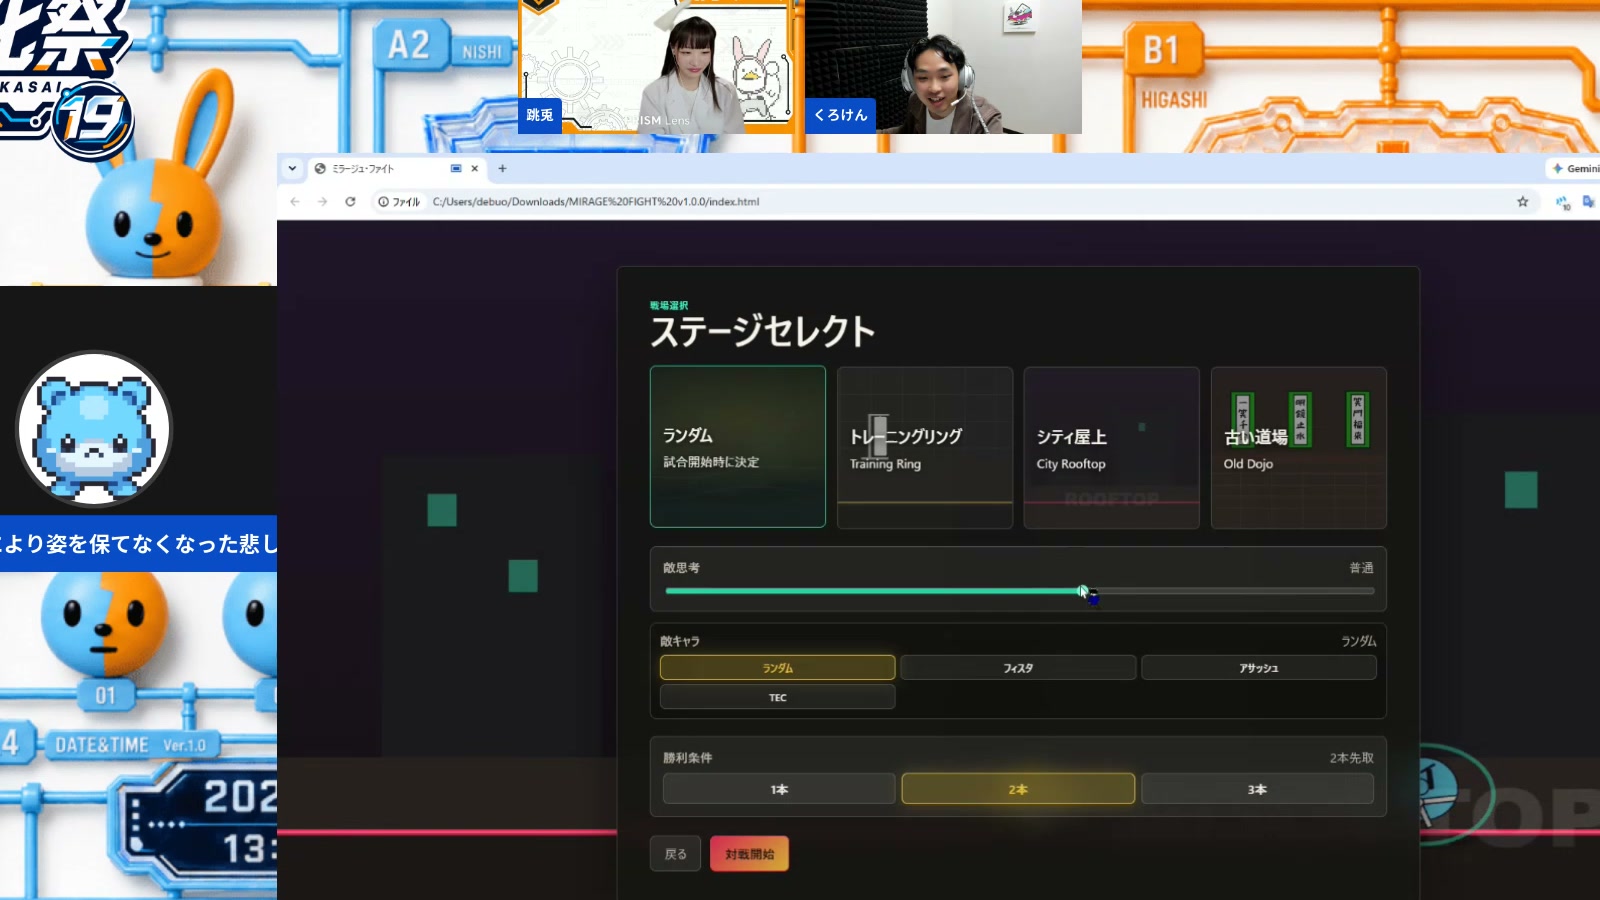1600x900 pixels.
Task: Set win condition to 2本
Action: click(1018, 789)
